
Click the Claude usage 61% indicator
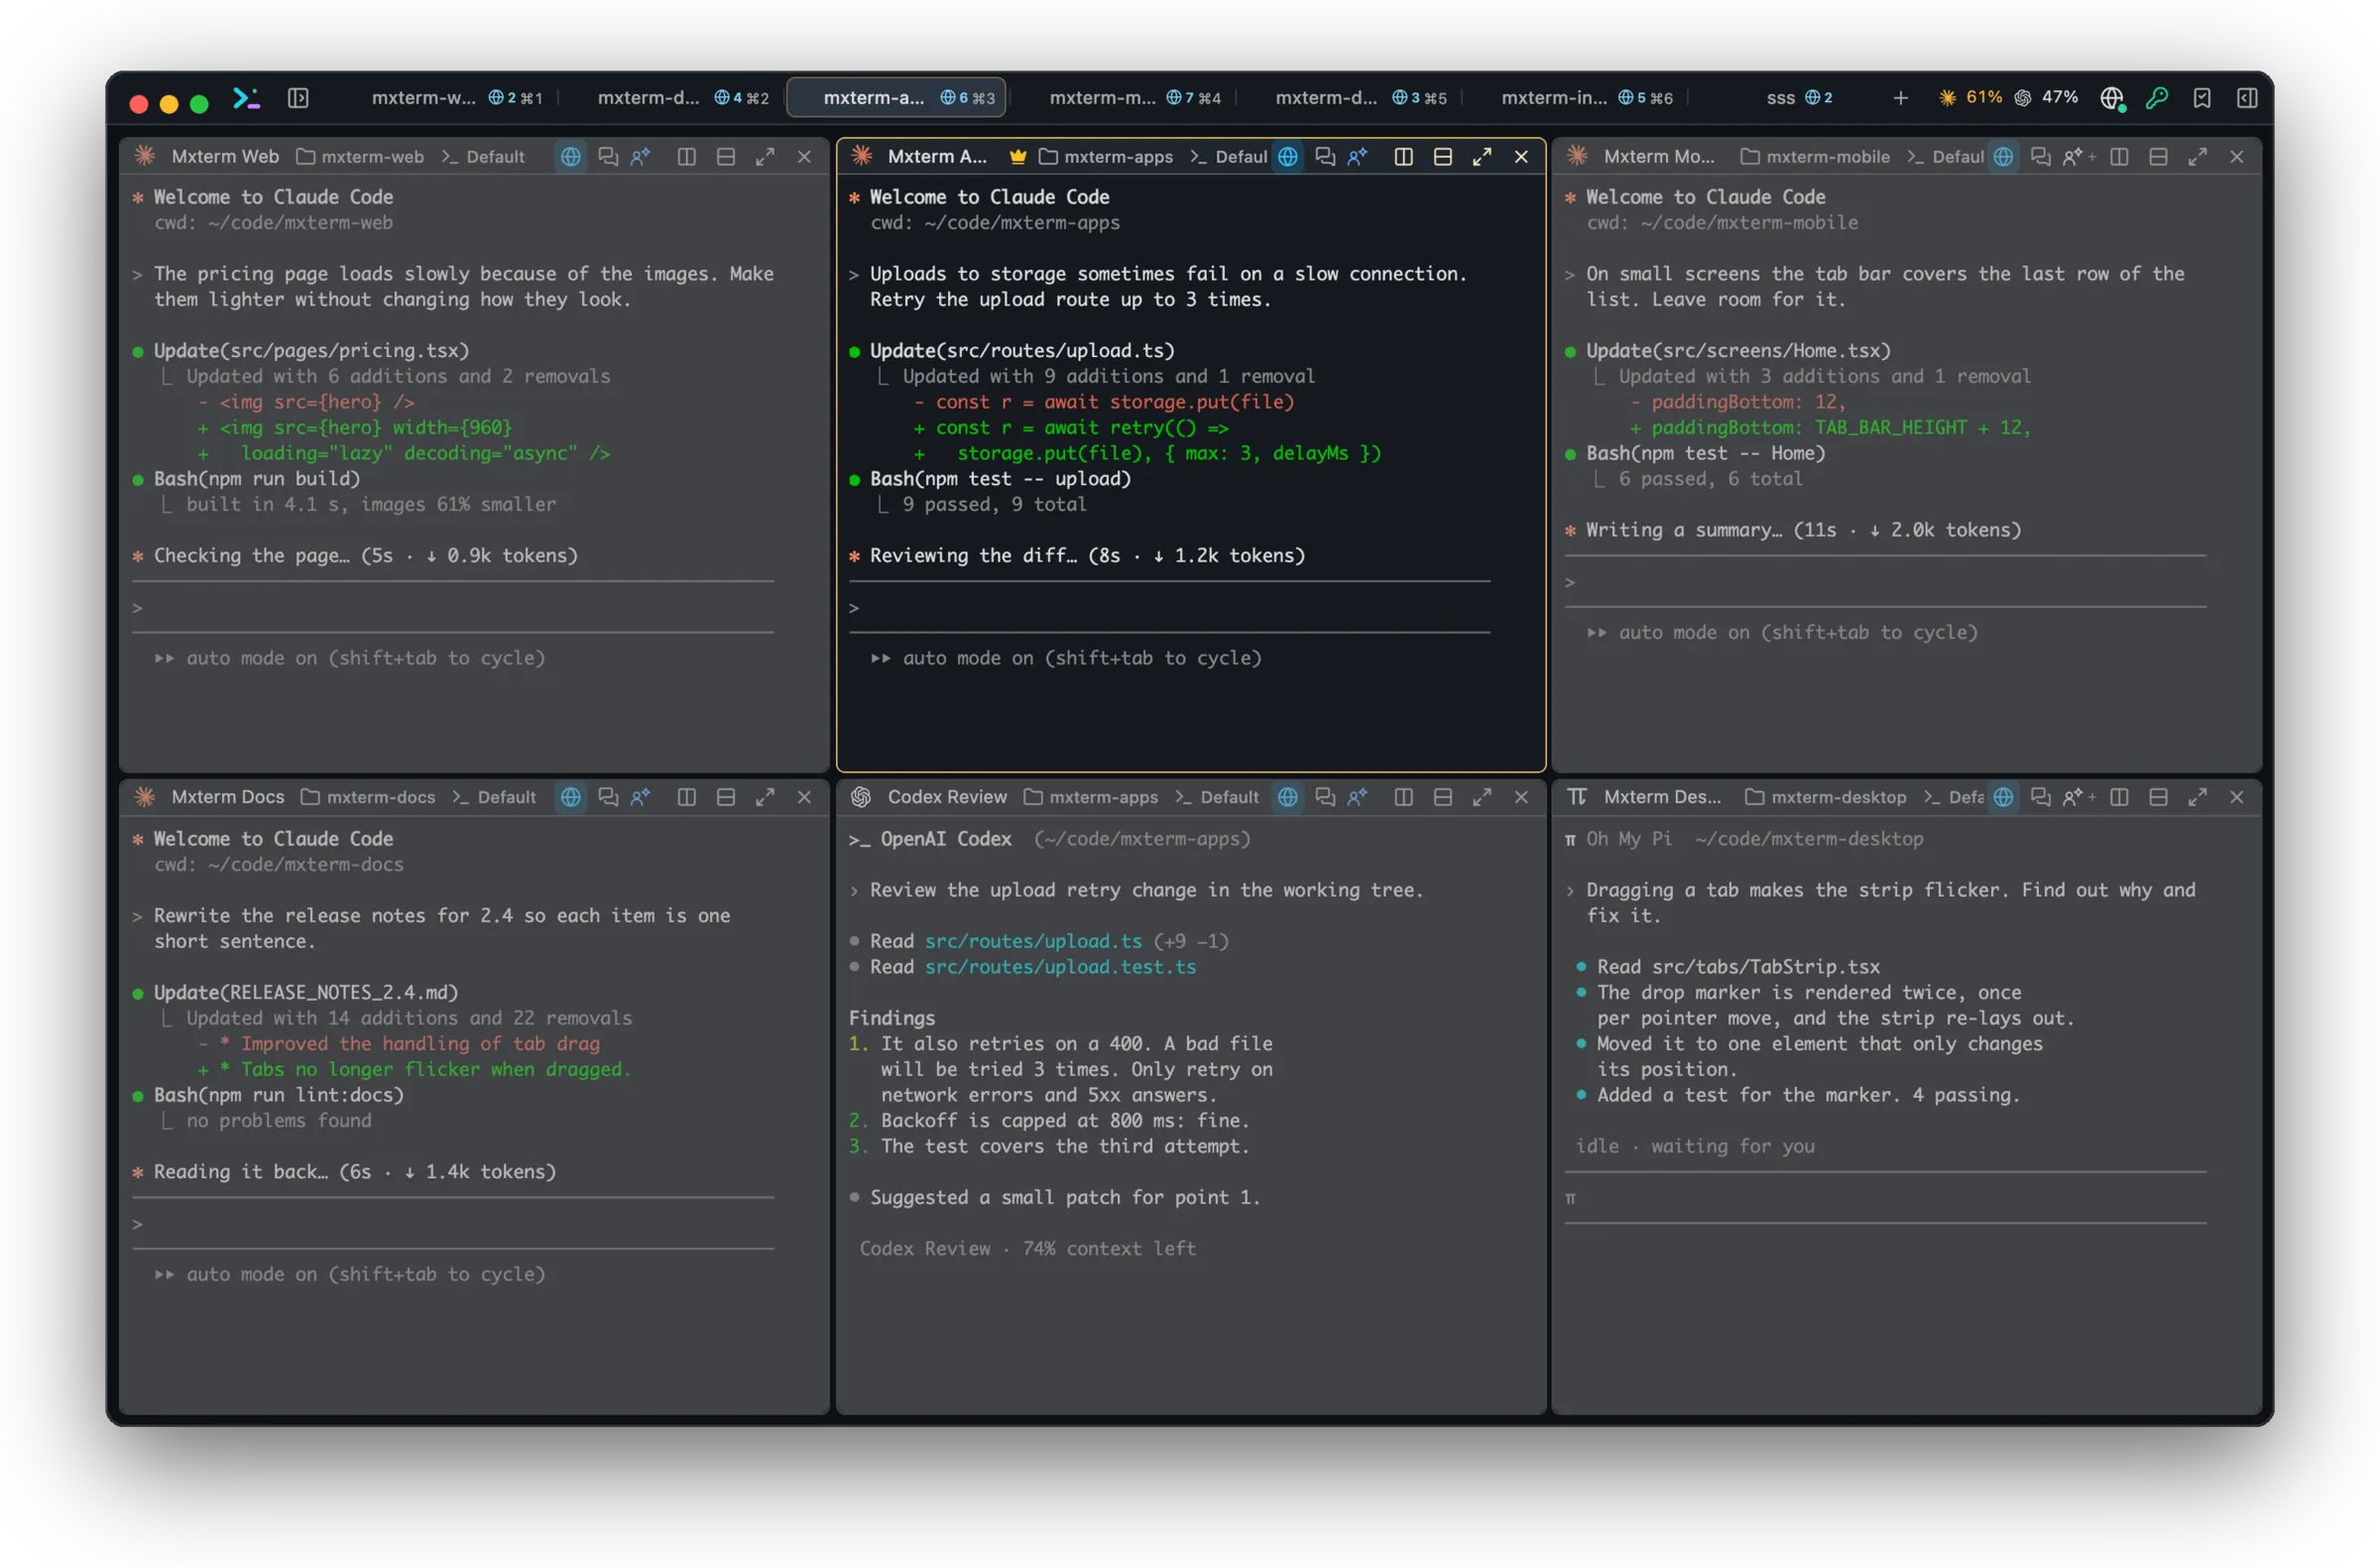(1970, 97)
